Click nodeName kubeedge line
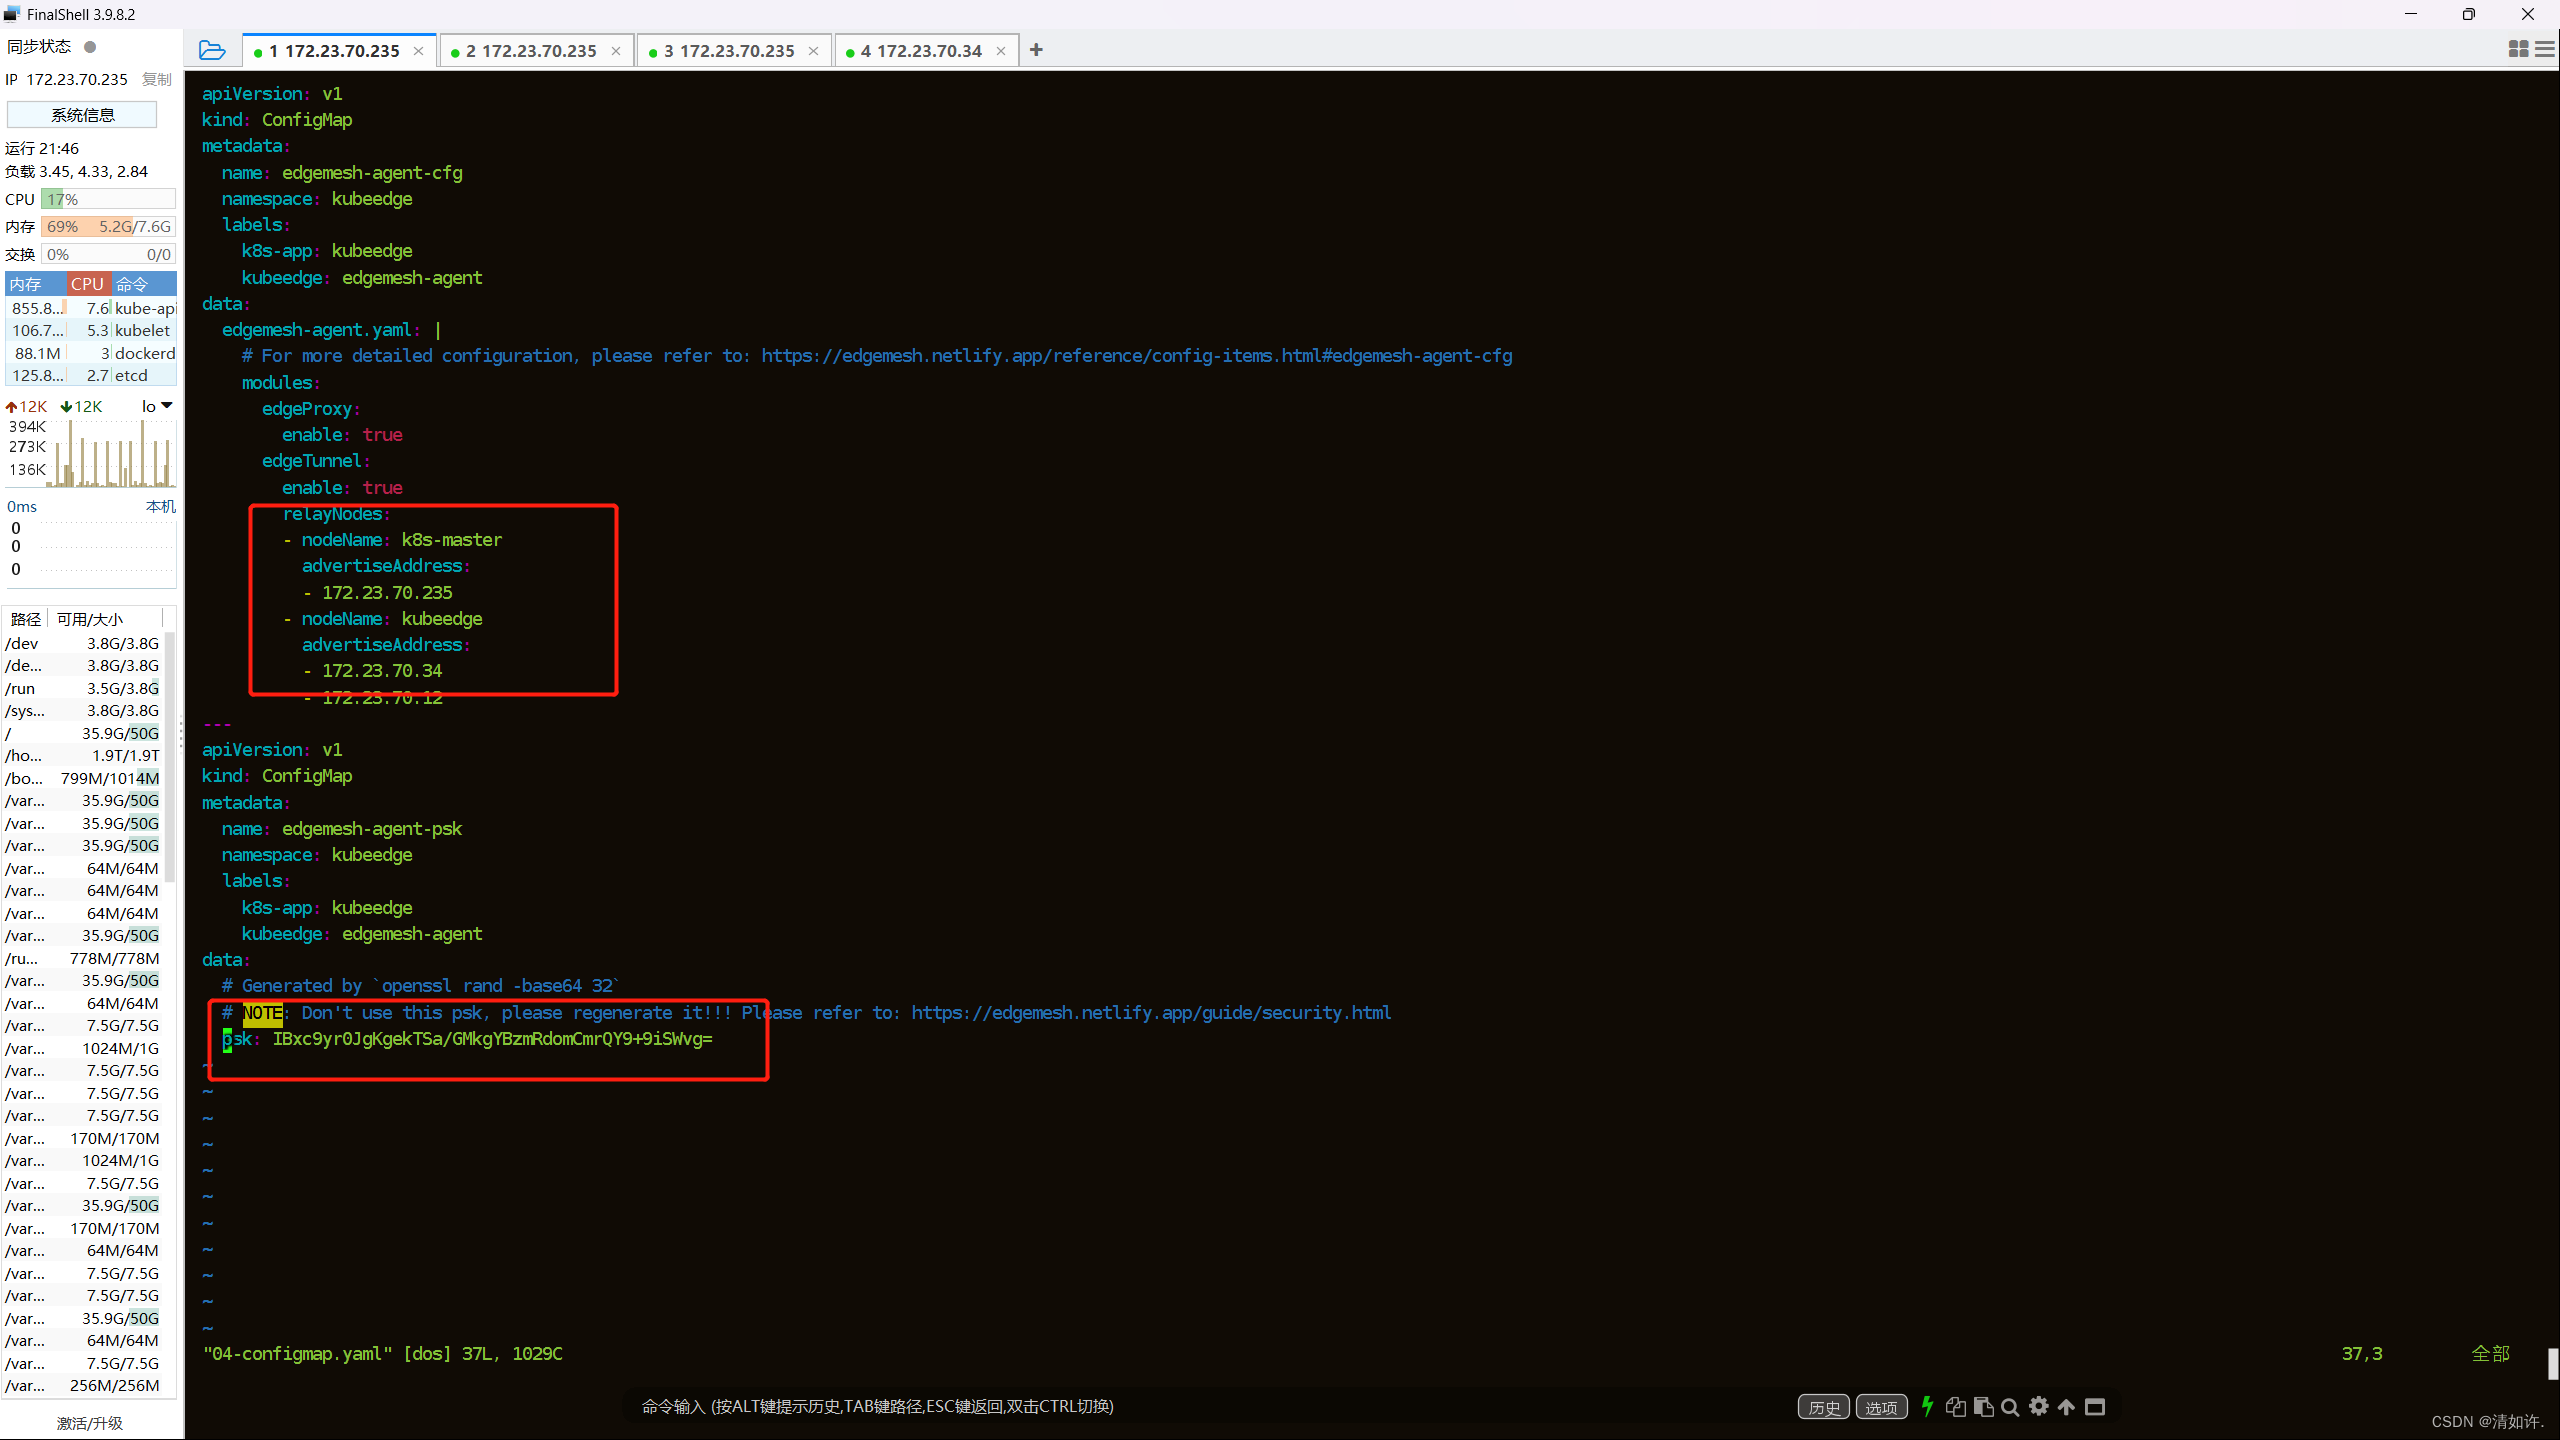Viewport: 2560px width, 1440px height. 382,619
